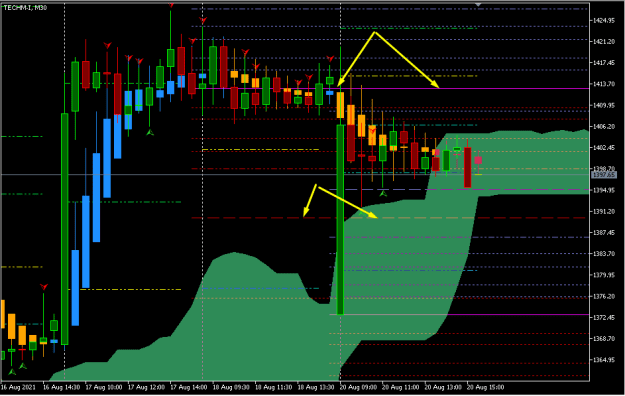This screenshot has height=396, width=625.
Task: Click price scale label 1383.70
Action: point(604,254)
